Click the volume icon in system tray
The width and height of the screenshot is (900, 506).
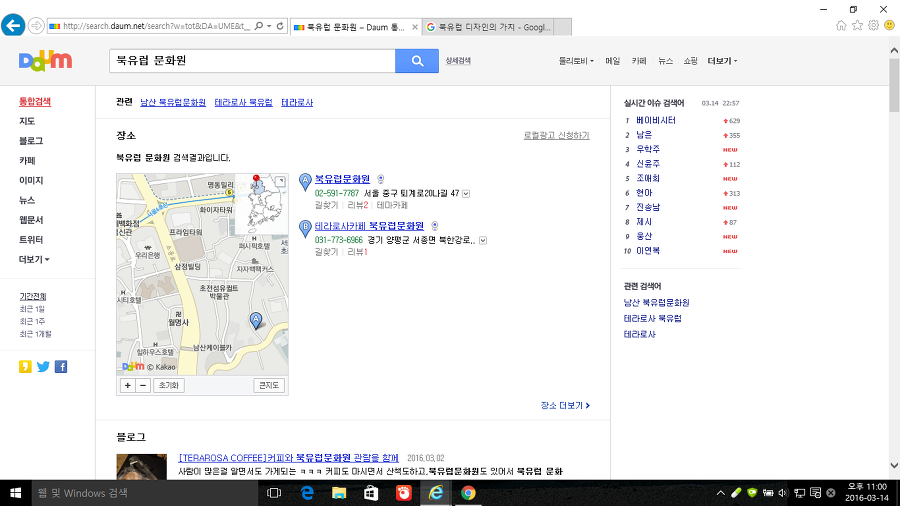click(x=783, y=493)
